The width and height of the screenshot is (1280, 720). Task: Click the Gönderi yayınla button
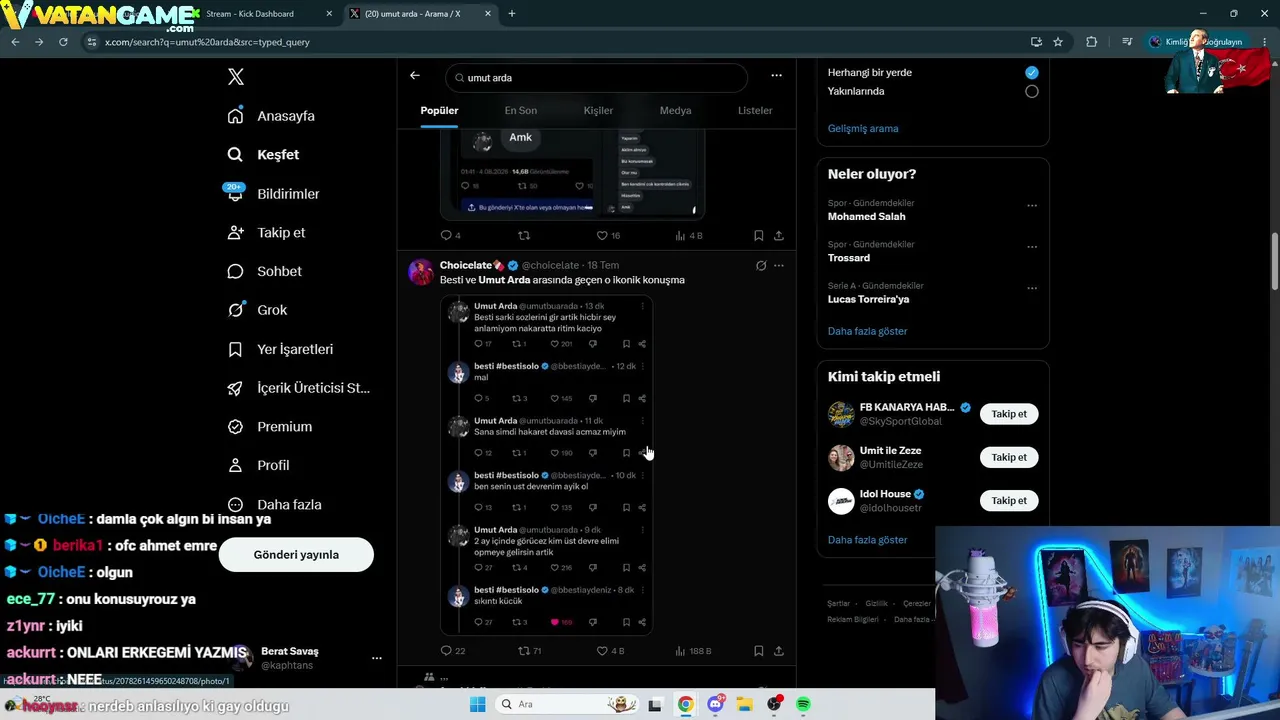[296, 555]
